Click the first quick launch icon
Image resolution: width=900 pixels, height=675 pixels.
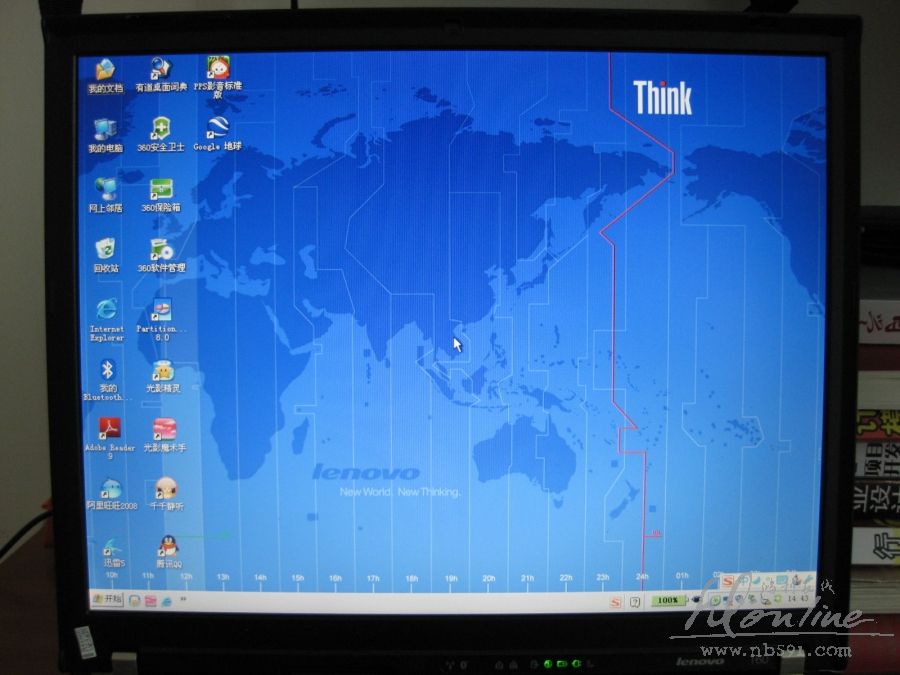point(134,600)
